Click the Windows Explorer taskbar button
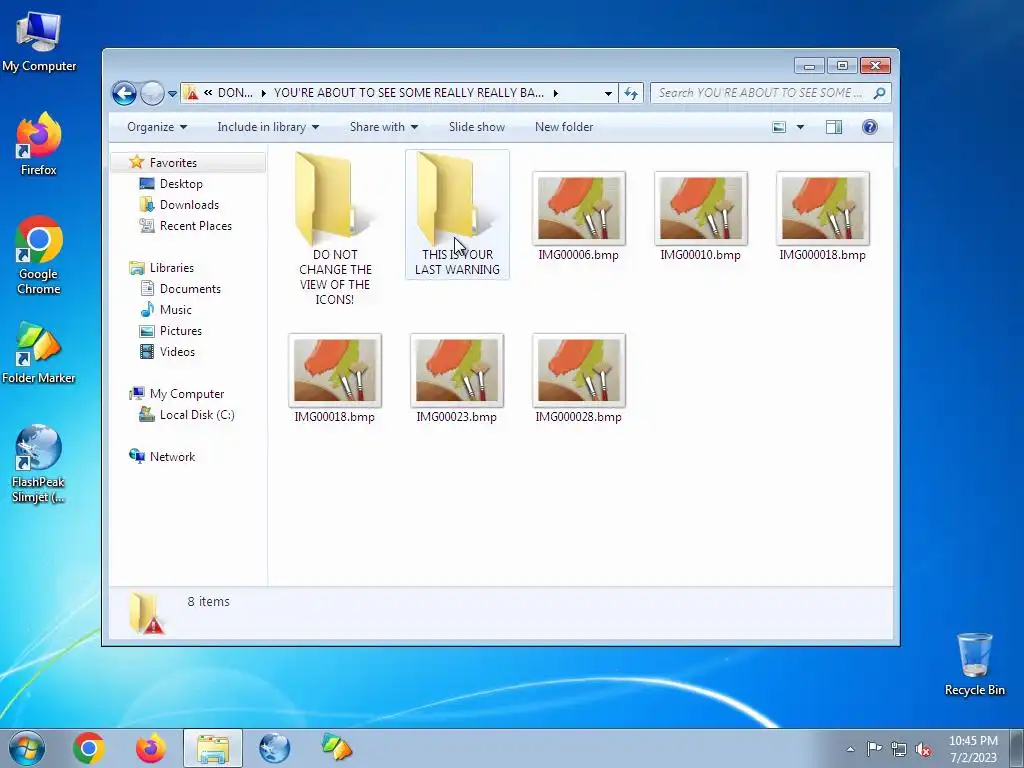 point(213,748)
